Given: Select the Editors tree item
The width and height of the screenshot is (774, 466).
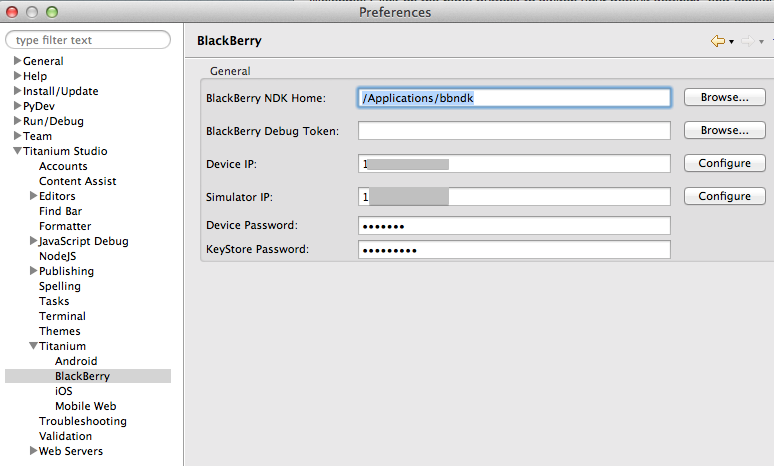Looking at the screenshot, I should pos(57,196).
